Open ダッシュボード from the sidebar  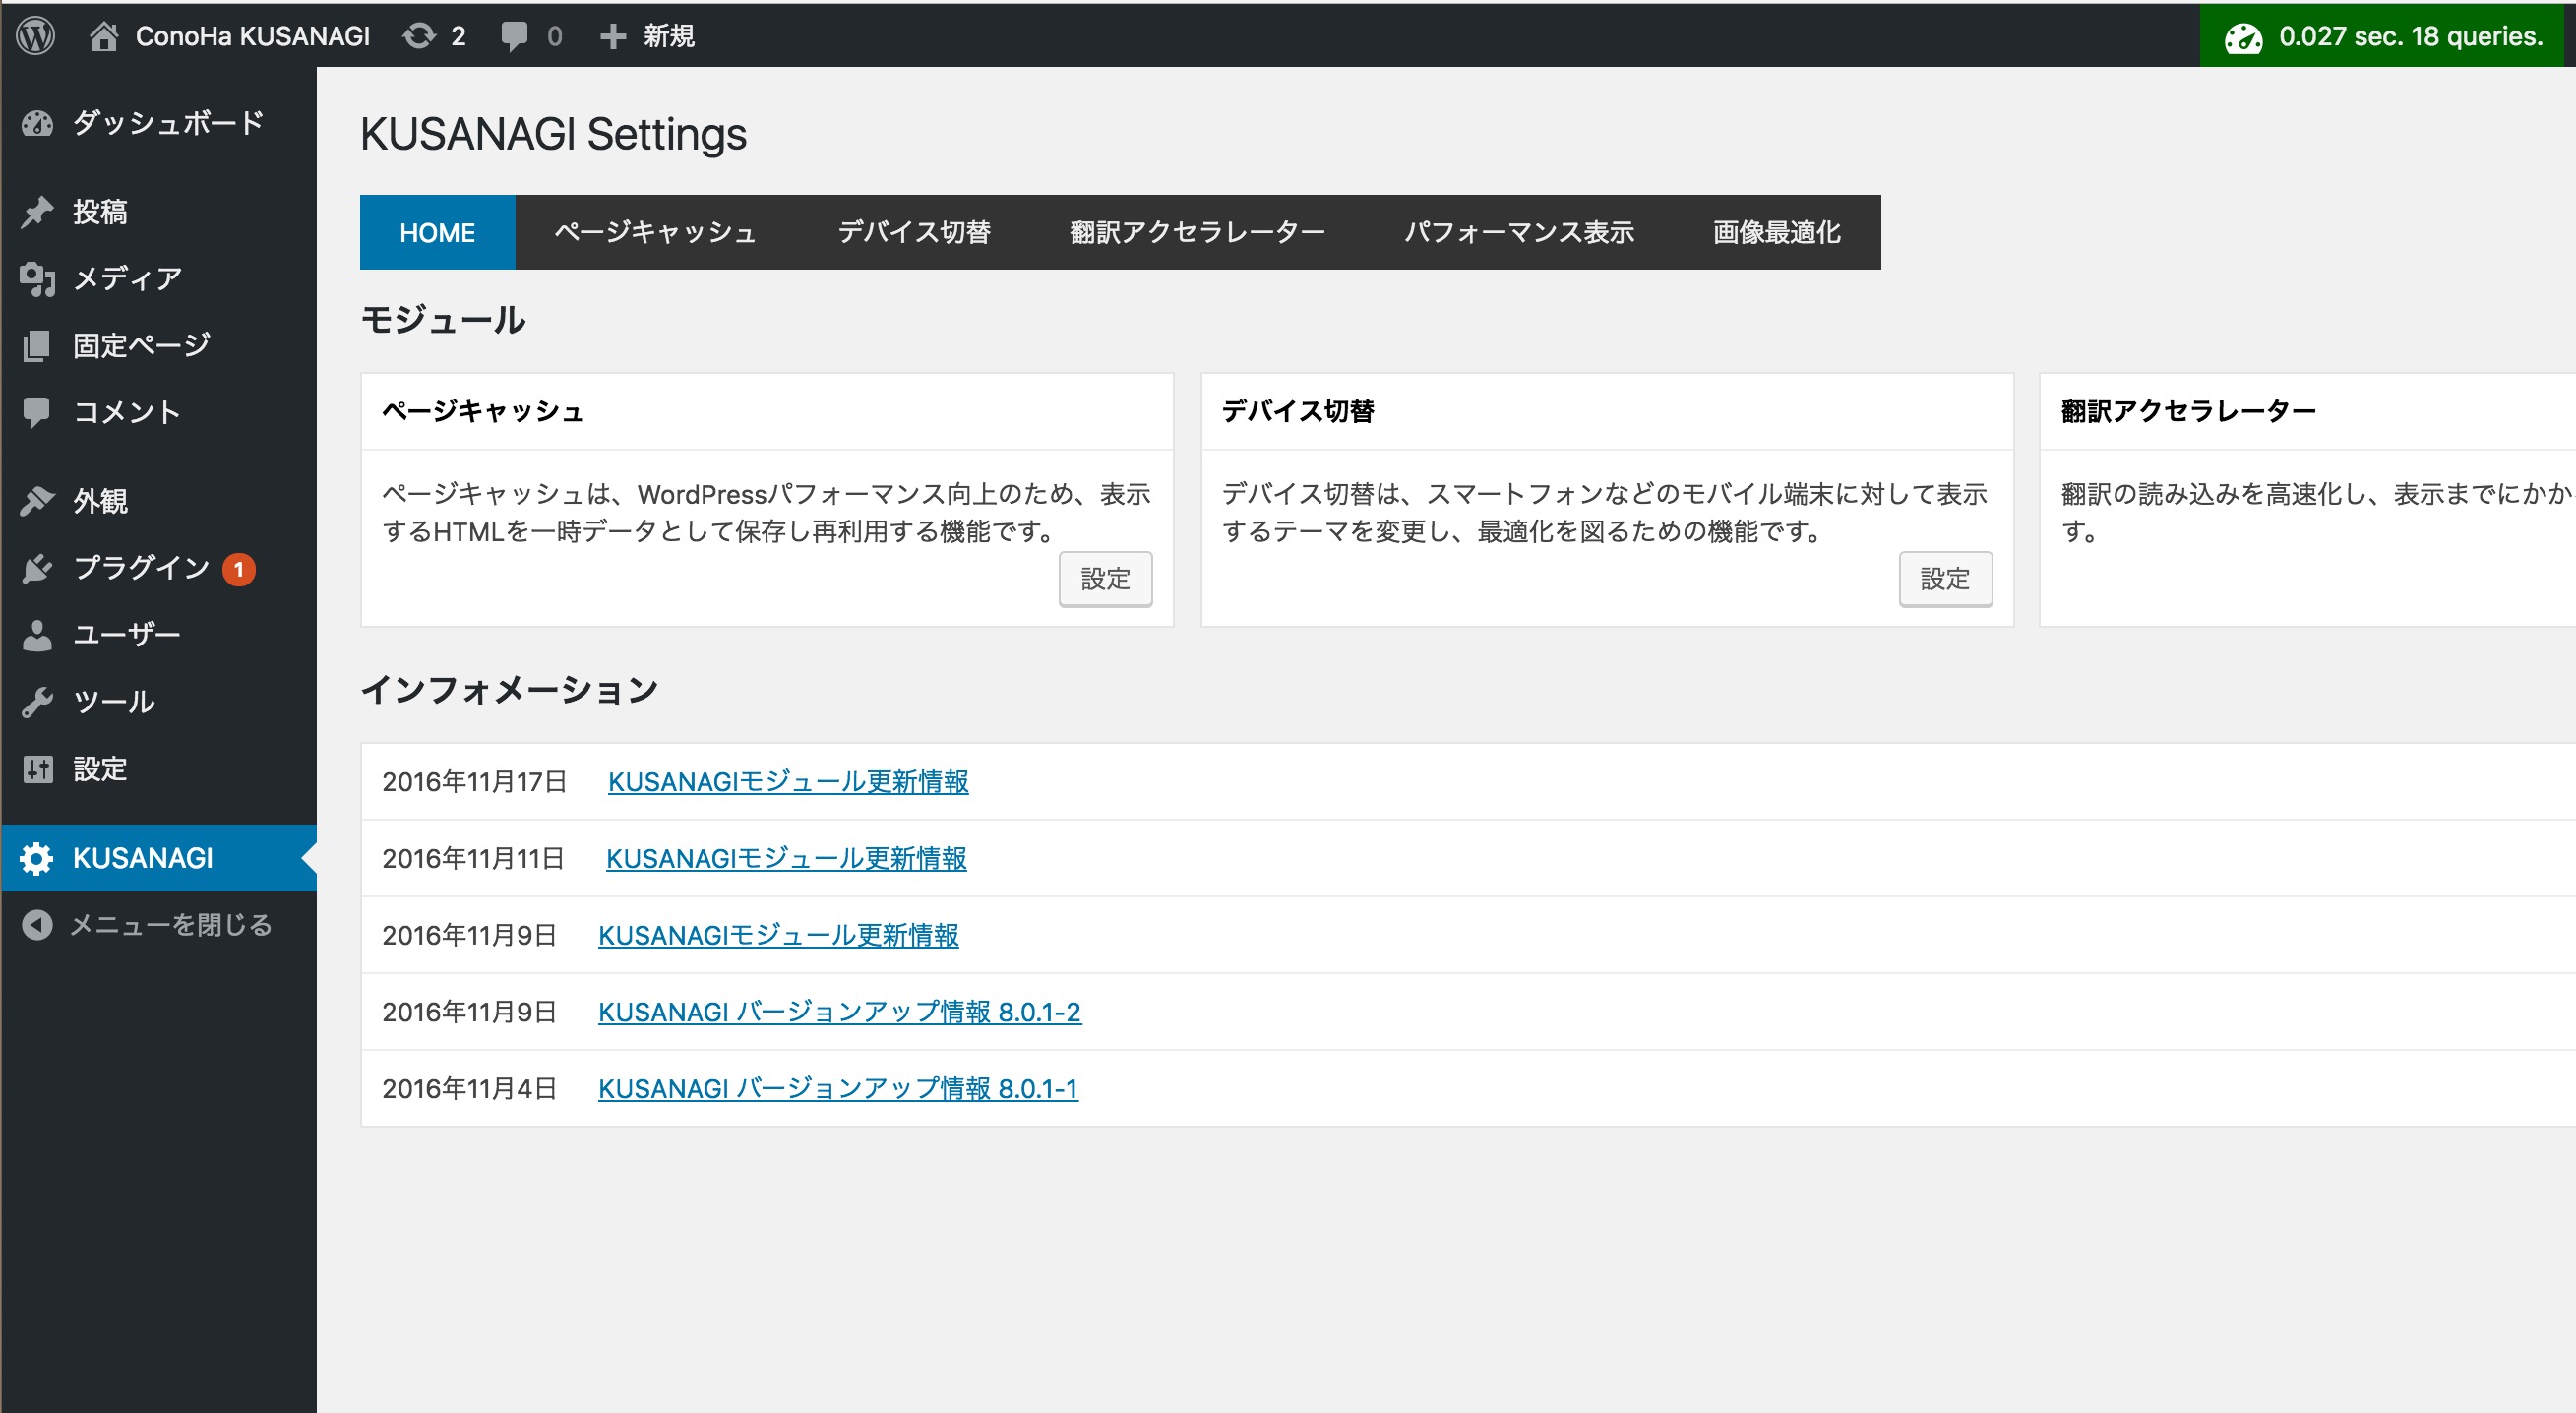click(160, 123)
